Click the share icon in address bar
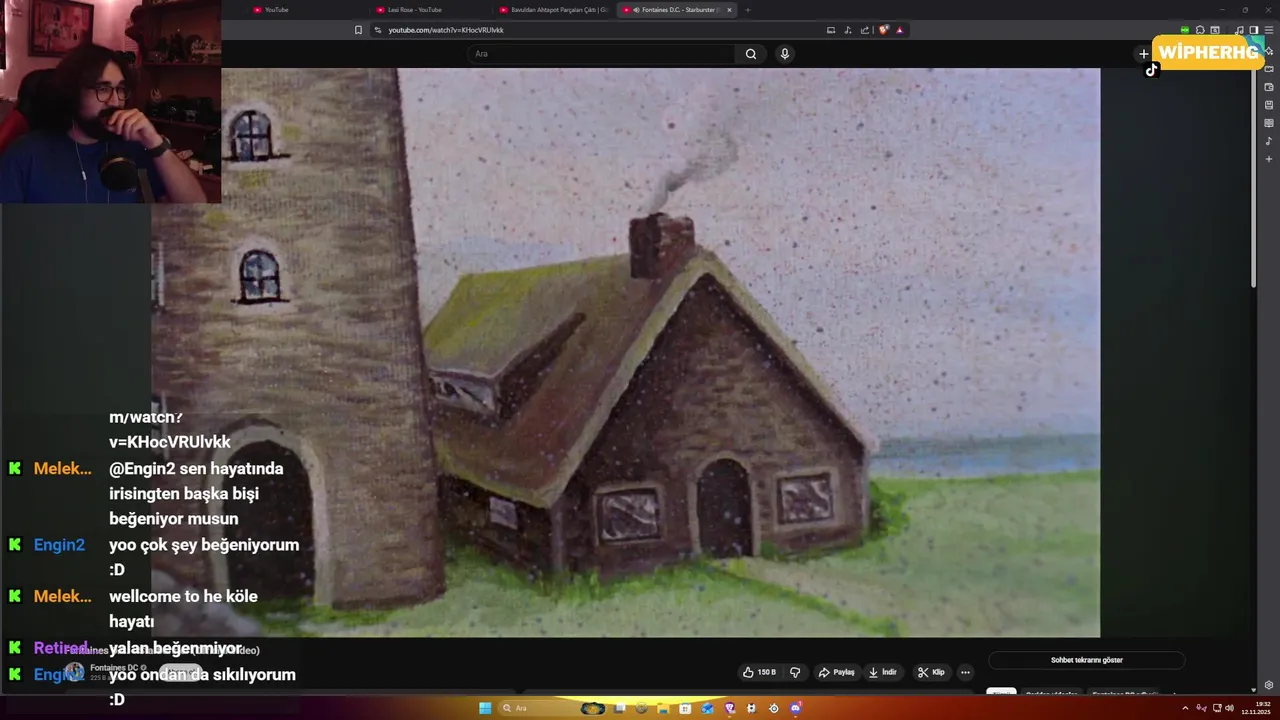 tap(865, 30)
